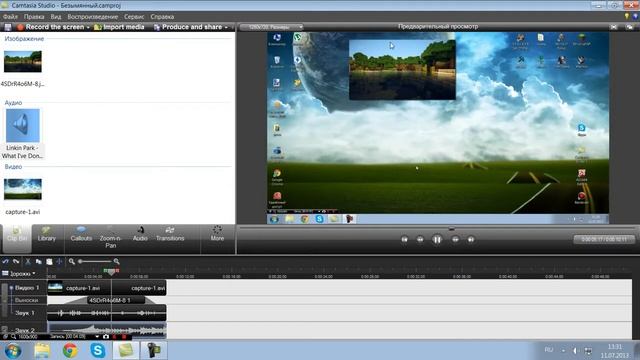640x360 pixels.
Task: Open the preview dimensions dropdown
Action: point(271,27)
